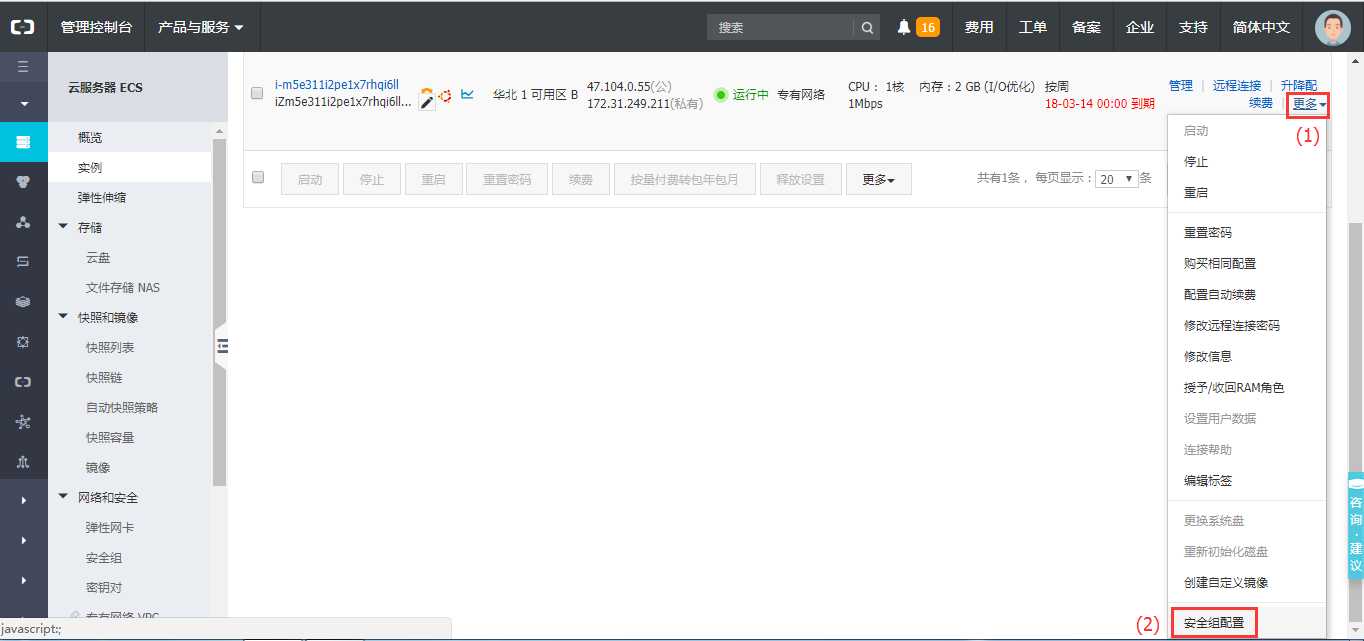Click the stacked layers icon in the left rail
1364x641 pixels.
pos(23,302)
